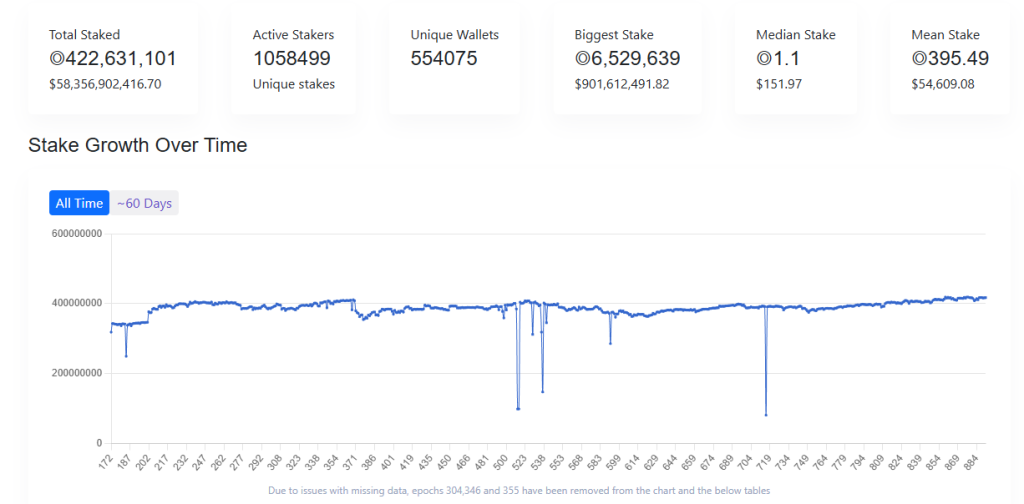Screen dimensions: 1024x504
Task: Click the missing data epochs footnote
Action: point(519,491)
